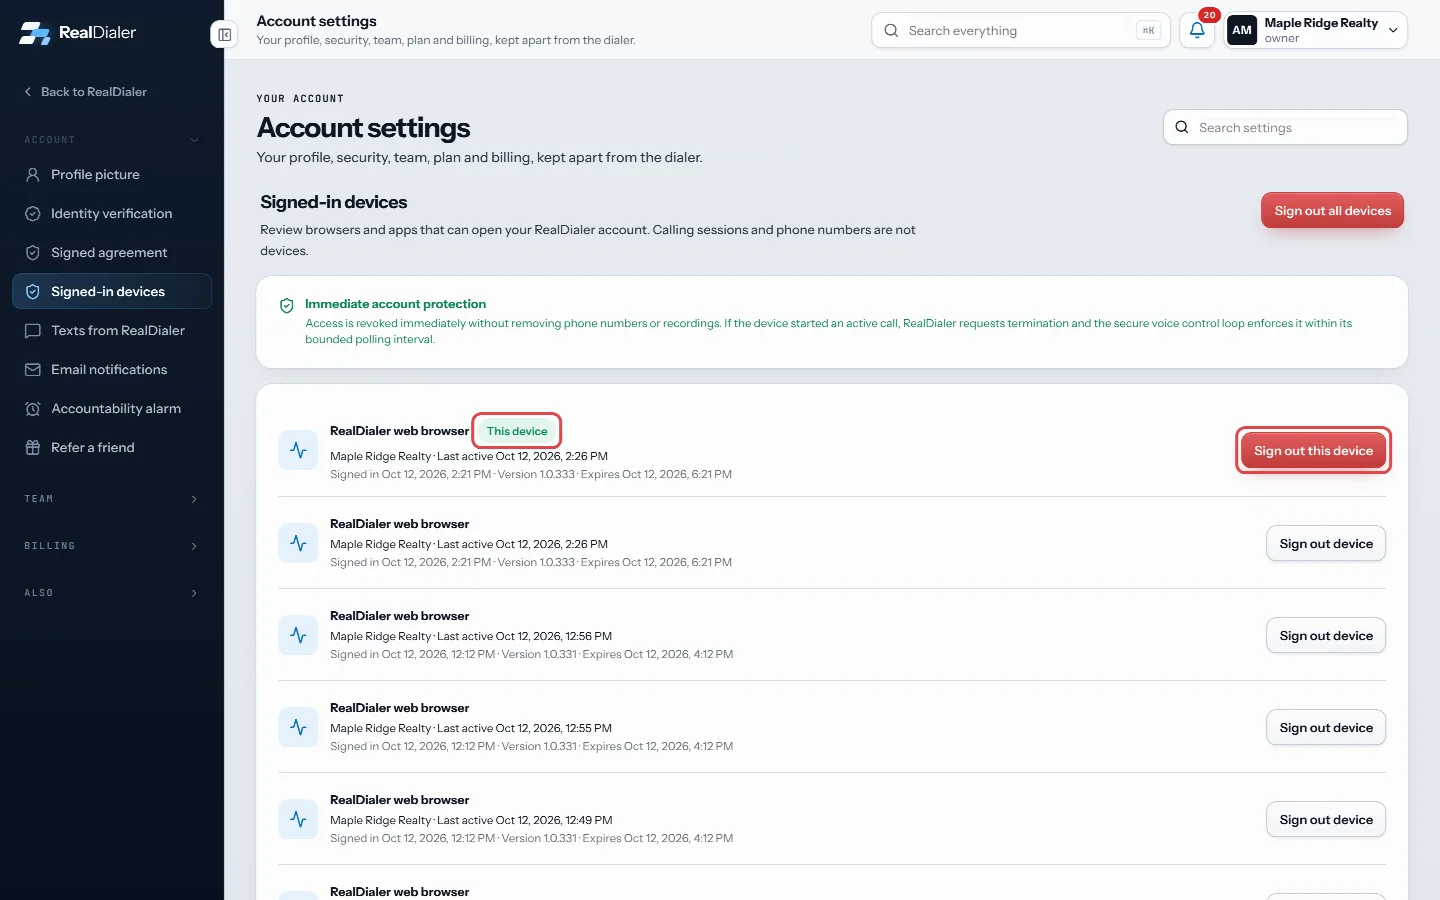
Task: Collapse the sidebar panel toggle icon
Action: (x=225, y=35)
